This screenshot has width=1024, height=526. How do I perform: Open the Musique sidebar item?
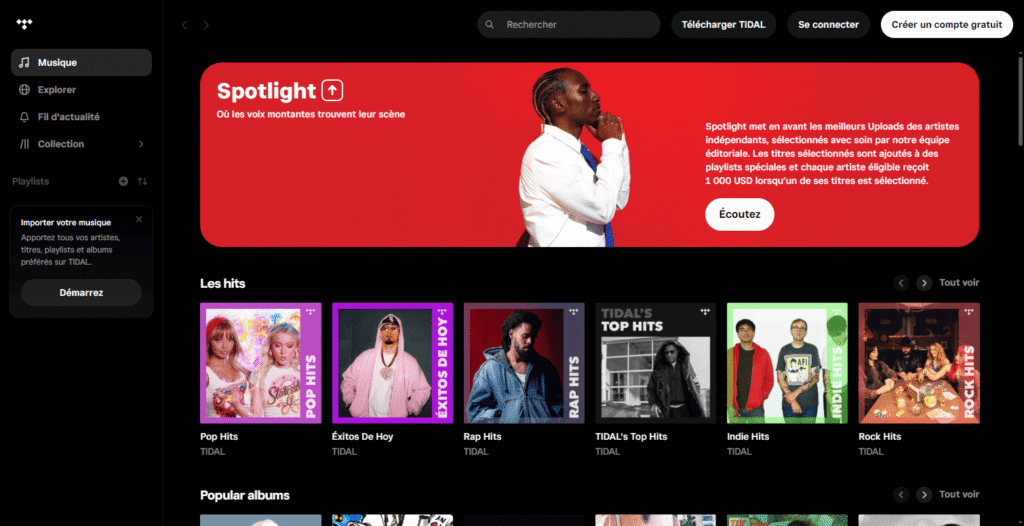coord(81,63)
